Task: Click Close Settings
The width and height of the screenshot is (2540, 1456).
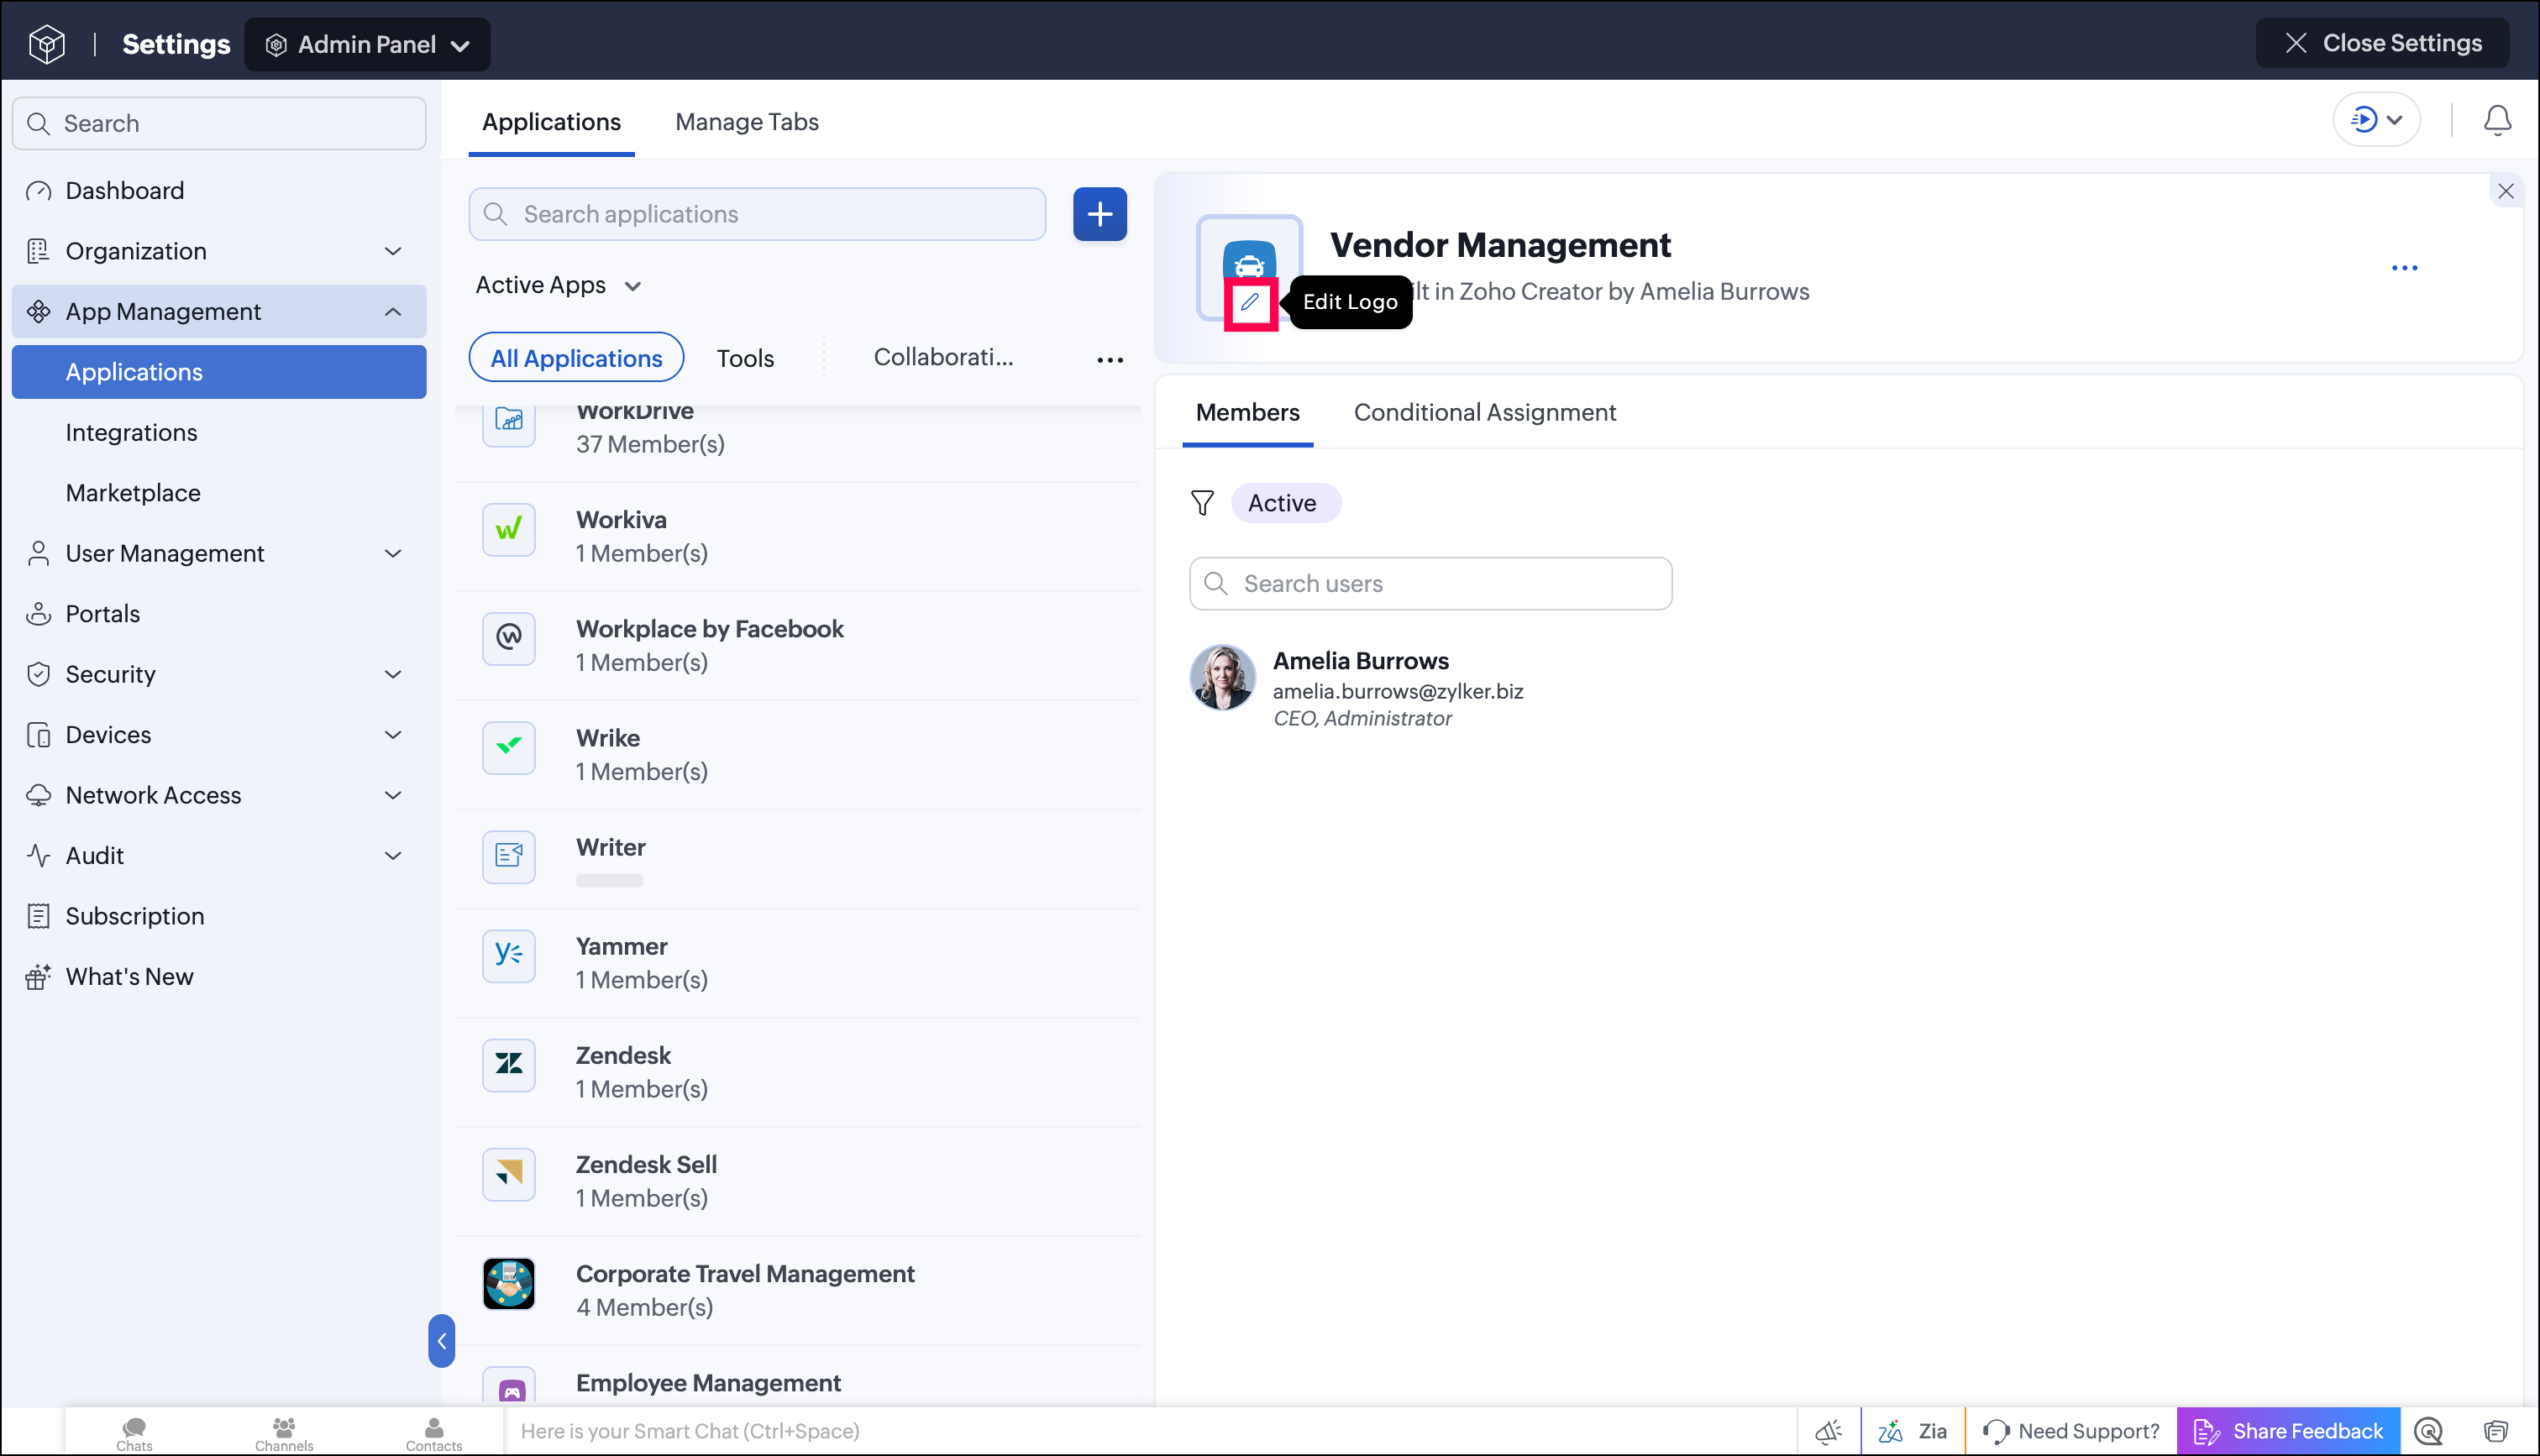Action: tap(2382, 43)
